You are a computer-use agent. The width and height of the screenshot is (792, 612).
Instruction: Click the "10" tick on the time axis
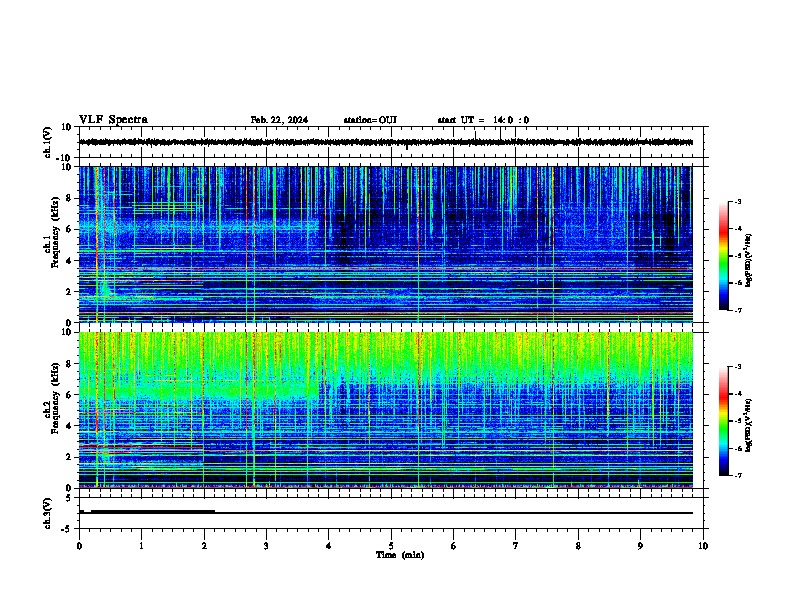click(x=703, y=546)
